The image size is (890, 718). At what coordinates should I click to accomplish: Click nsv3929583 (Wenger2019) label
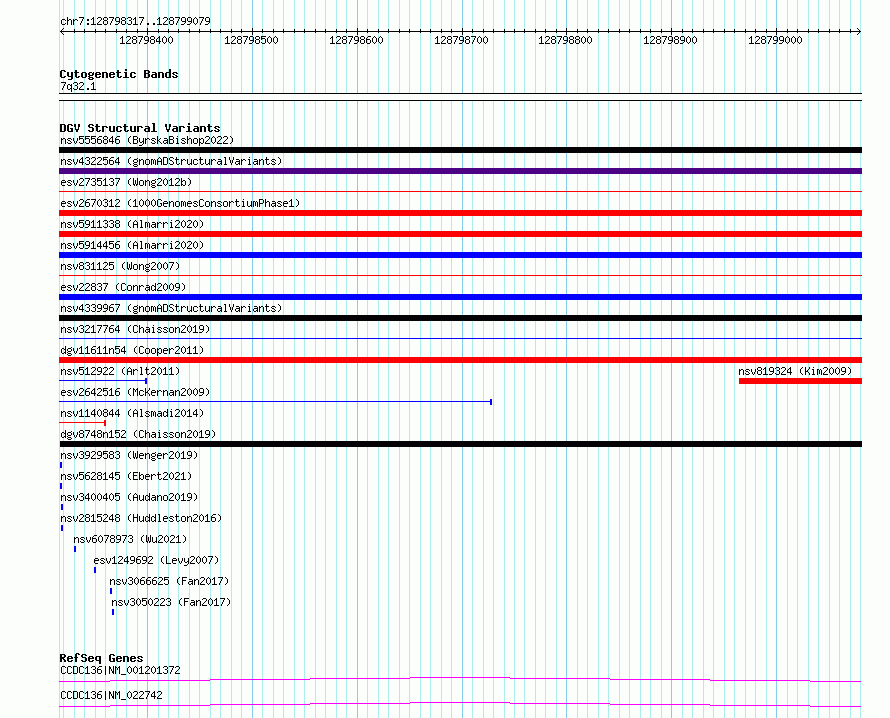[129, 455]
